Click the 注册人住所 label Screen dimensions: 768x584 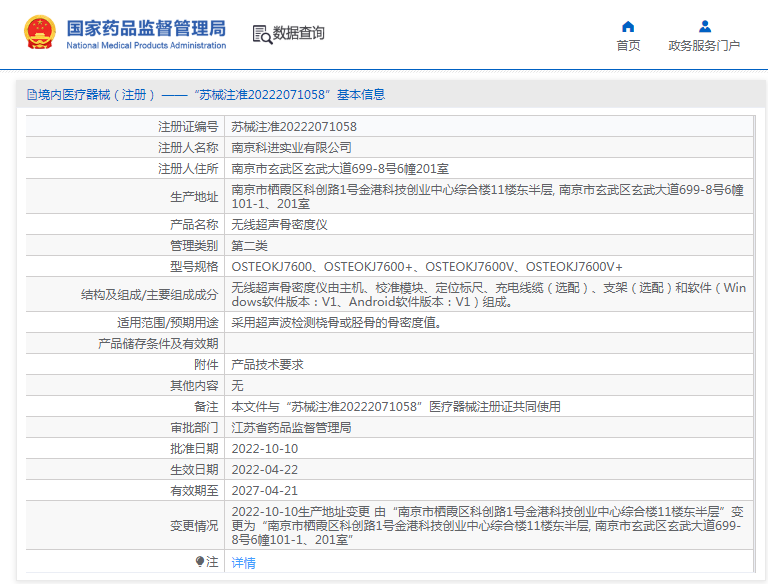(x=188, y=169)
